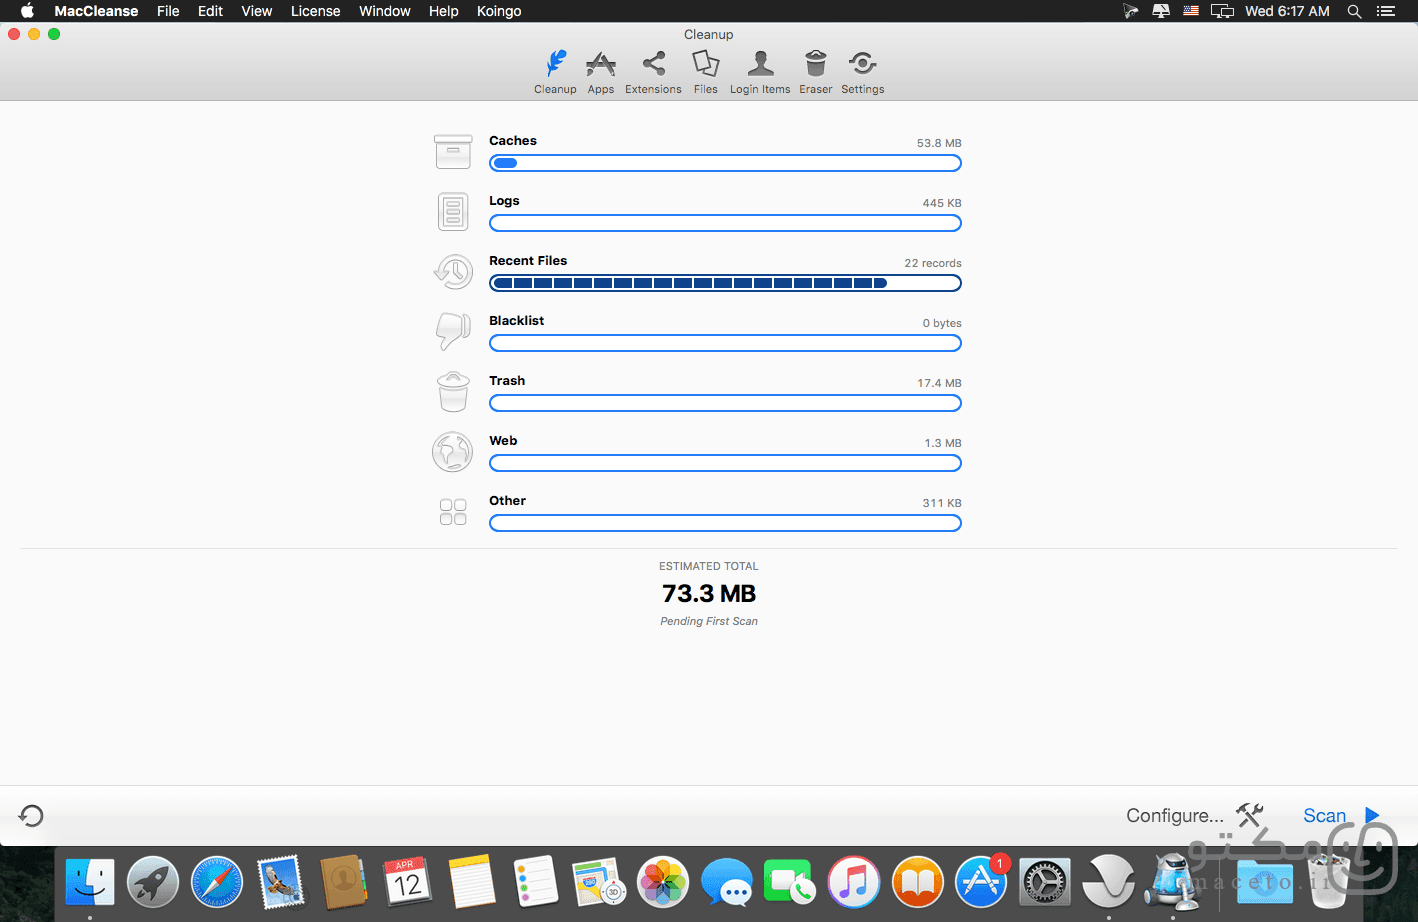Click the 73.3 MB estimated total
The height and width of the screenshot is (922, 1418).
[709, 594]
